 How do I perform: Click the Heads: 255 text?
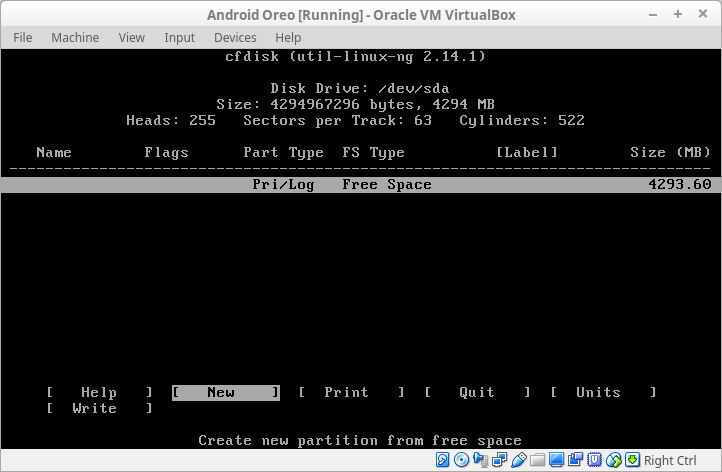171,121
